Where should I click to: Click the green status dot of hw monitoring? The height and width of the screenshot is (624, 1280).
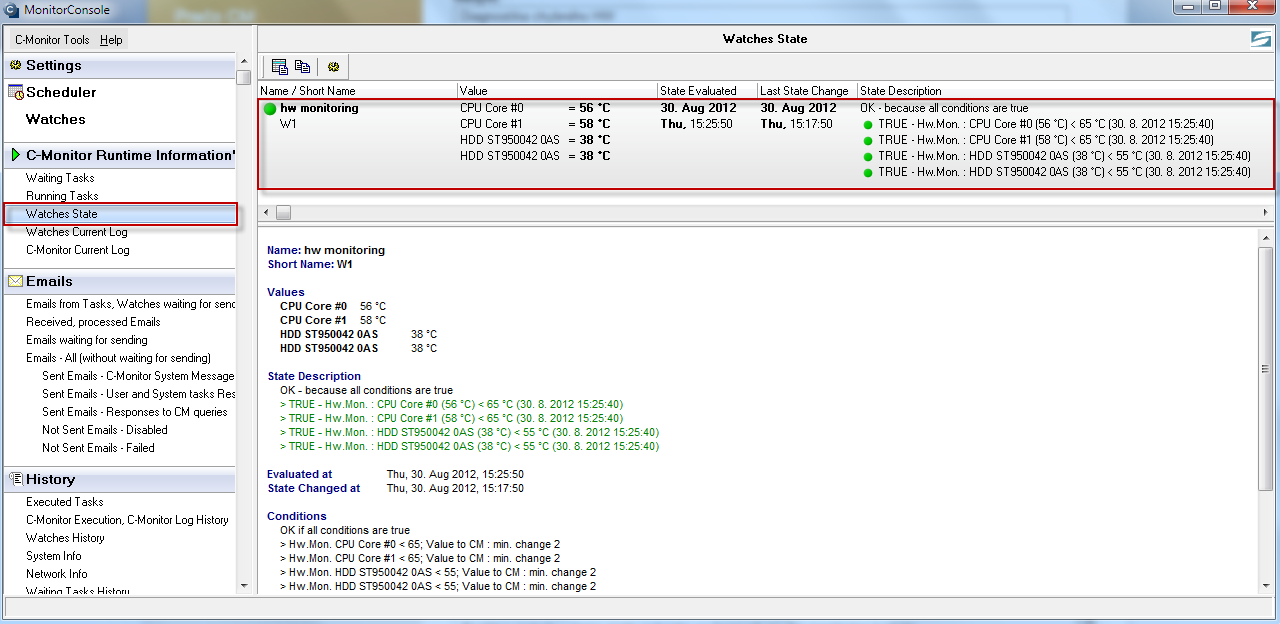pyautogui.click(x=270, y=108)
